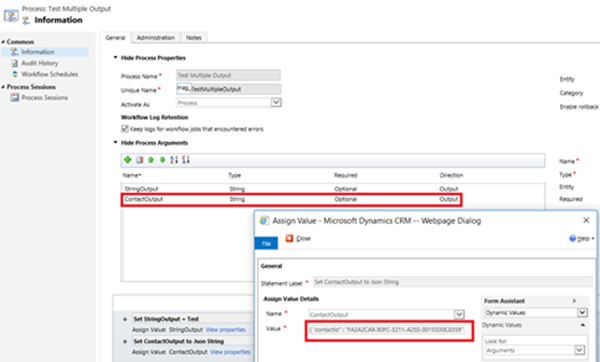Click the green add argument plus icon

(x=128, y=160)
